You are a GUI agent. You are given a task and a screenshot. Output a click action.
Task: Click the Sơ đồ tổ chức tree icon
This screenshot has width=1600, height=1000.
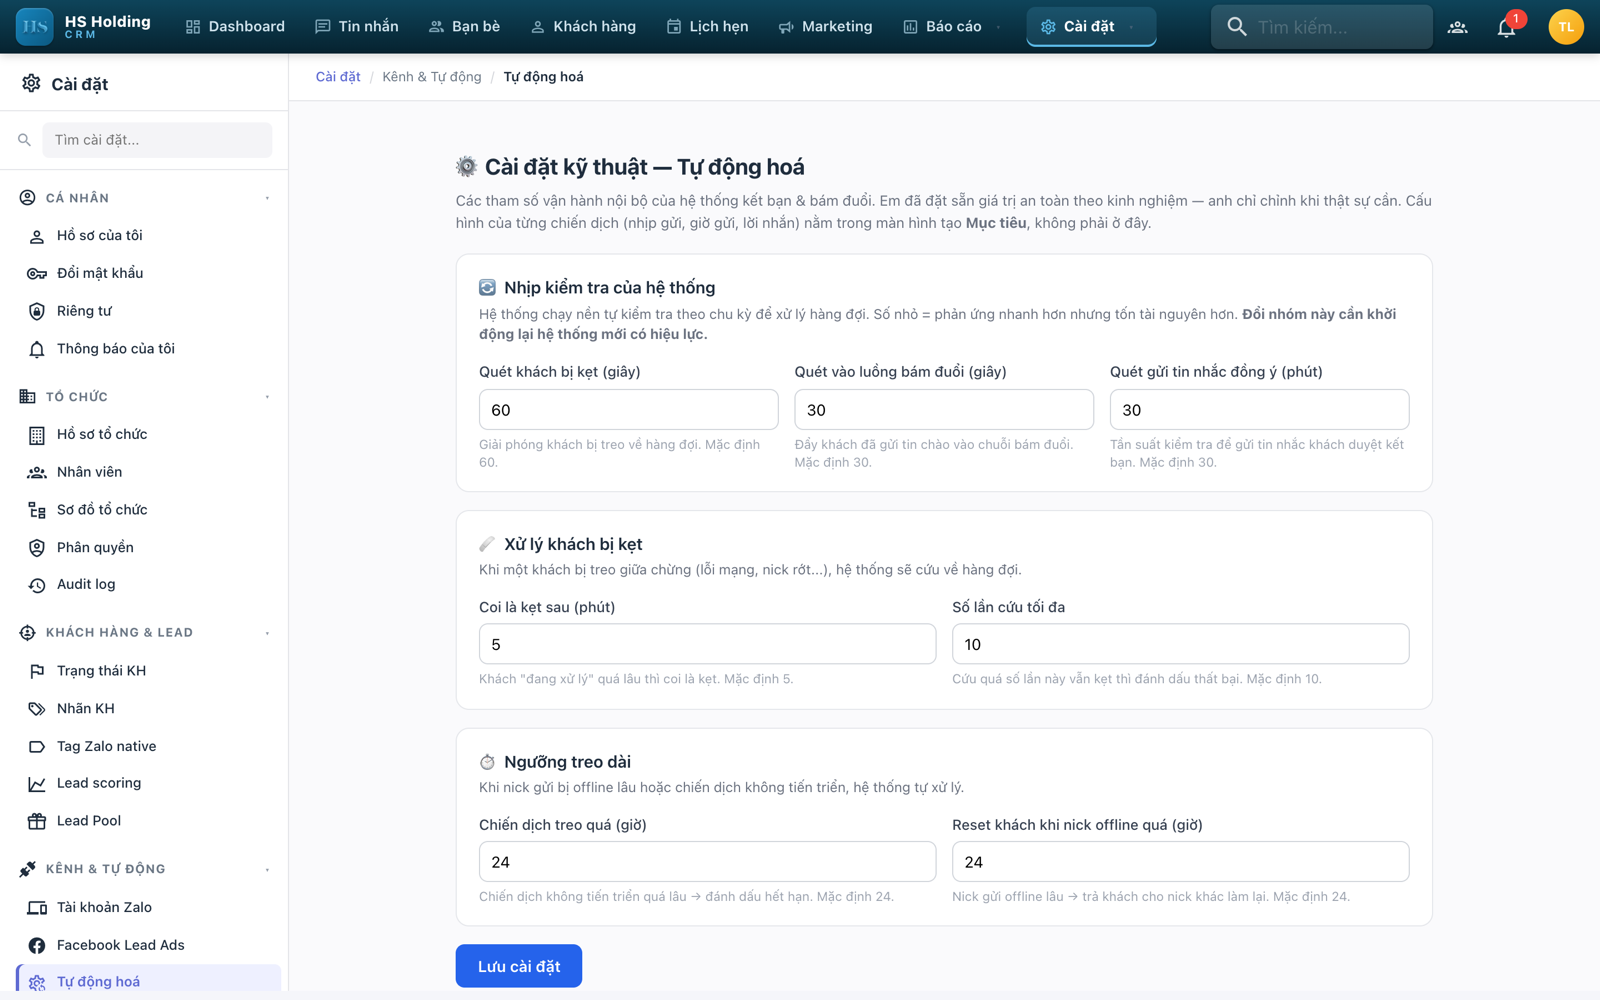[37, 510]
